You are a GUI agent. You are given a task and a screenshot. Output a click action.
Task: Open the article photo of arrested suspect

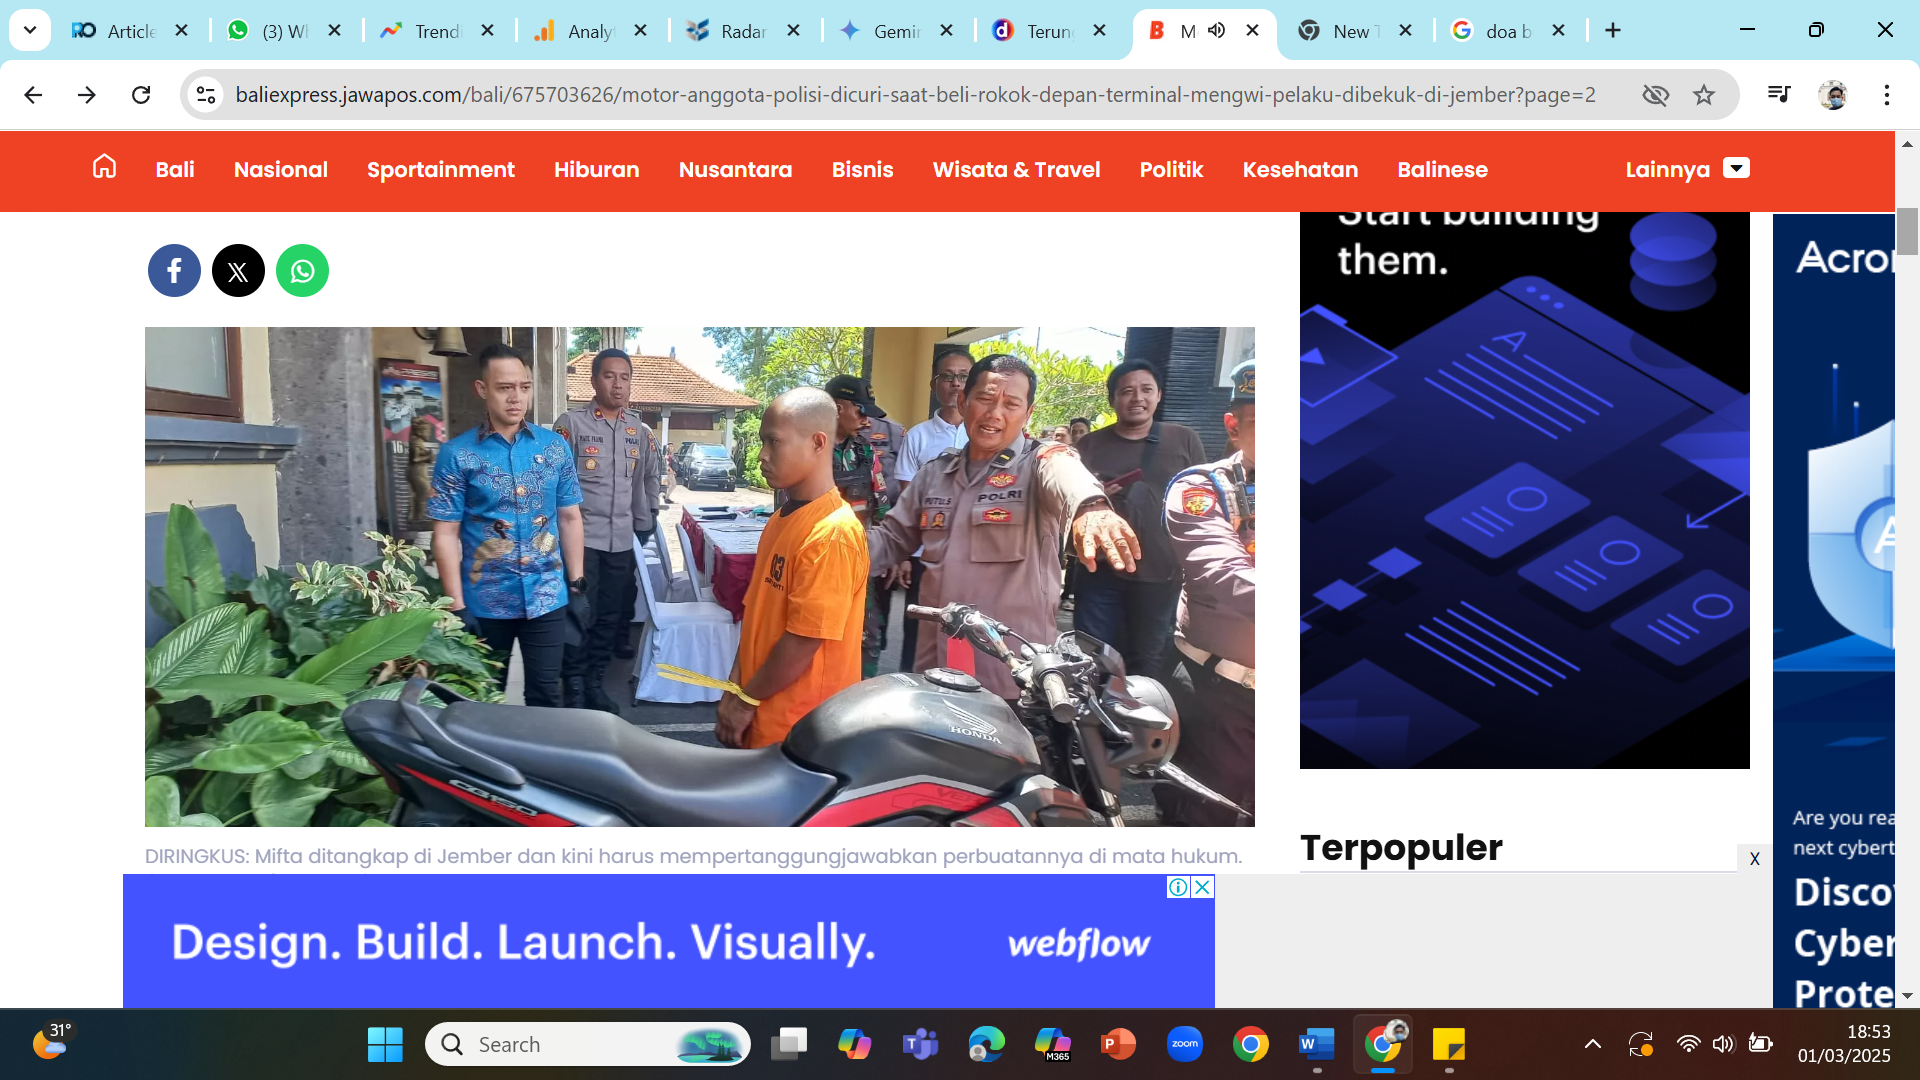700,577
